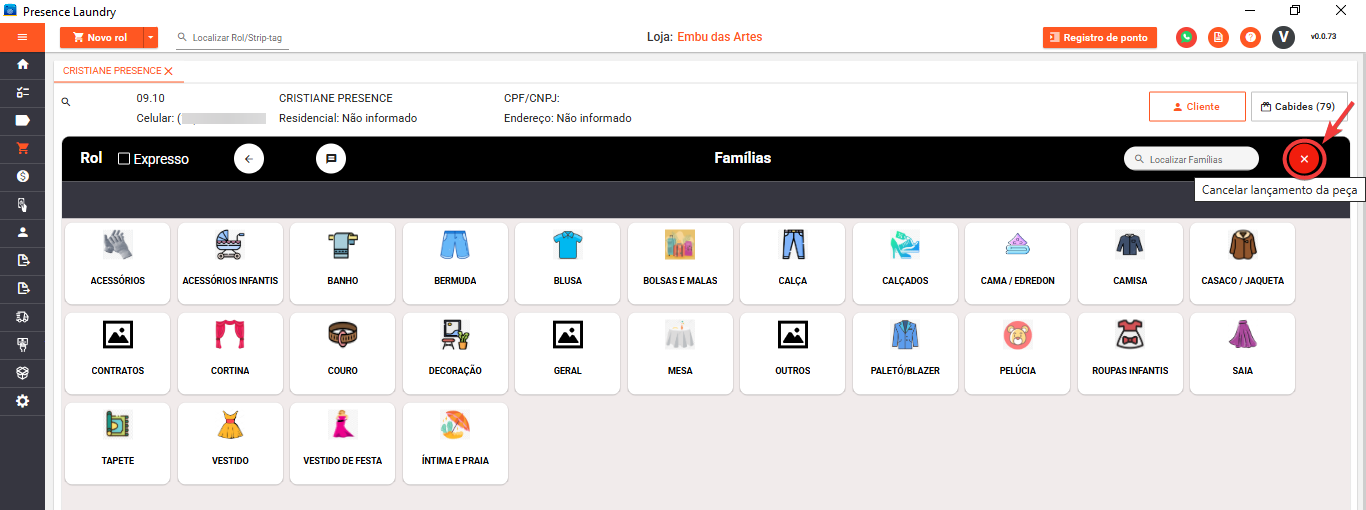Close the CRISTIANE PRESENCE tab

[169, 71]
